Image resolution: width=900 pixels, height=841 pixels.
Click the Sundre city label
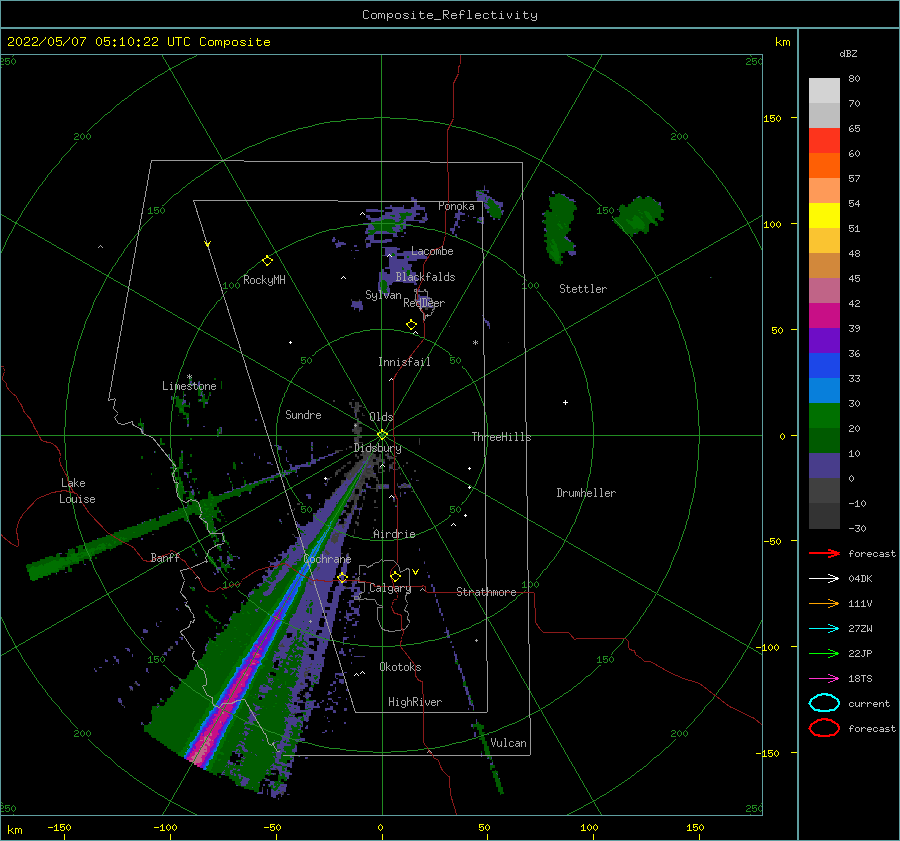(303, 415)
